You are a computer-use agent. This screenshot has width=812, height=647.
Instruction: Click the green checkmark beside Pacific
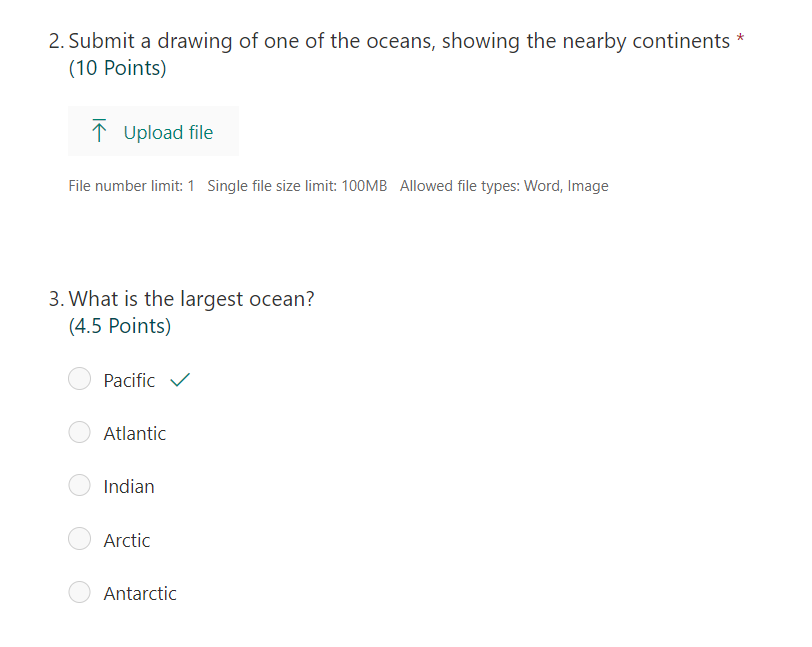[x=180, y=380]
